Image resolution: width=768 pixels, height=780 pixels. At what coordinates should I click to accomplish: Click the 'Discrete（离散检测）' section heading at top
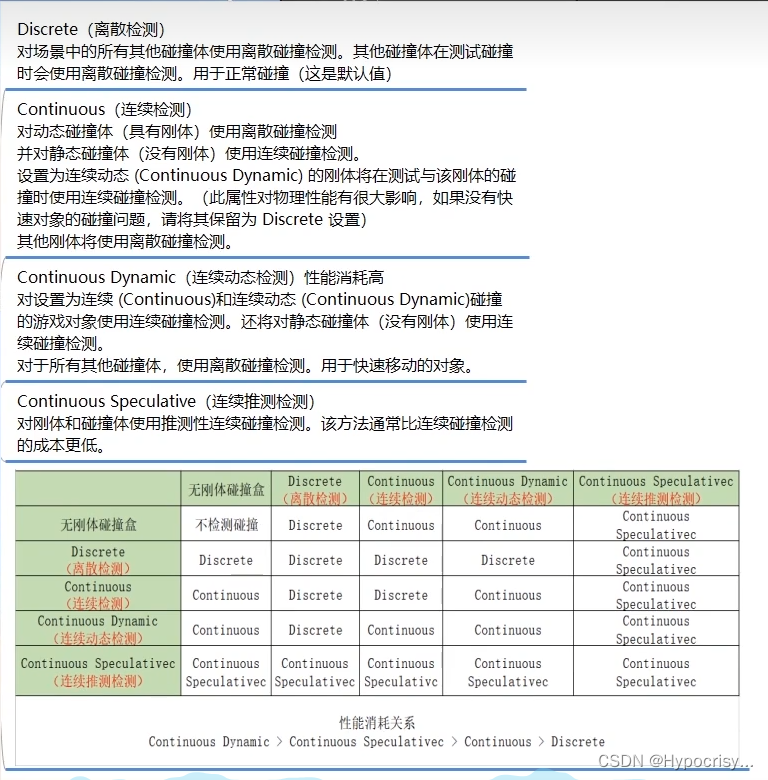[91, 29]
